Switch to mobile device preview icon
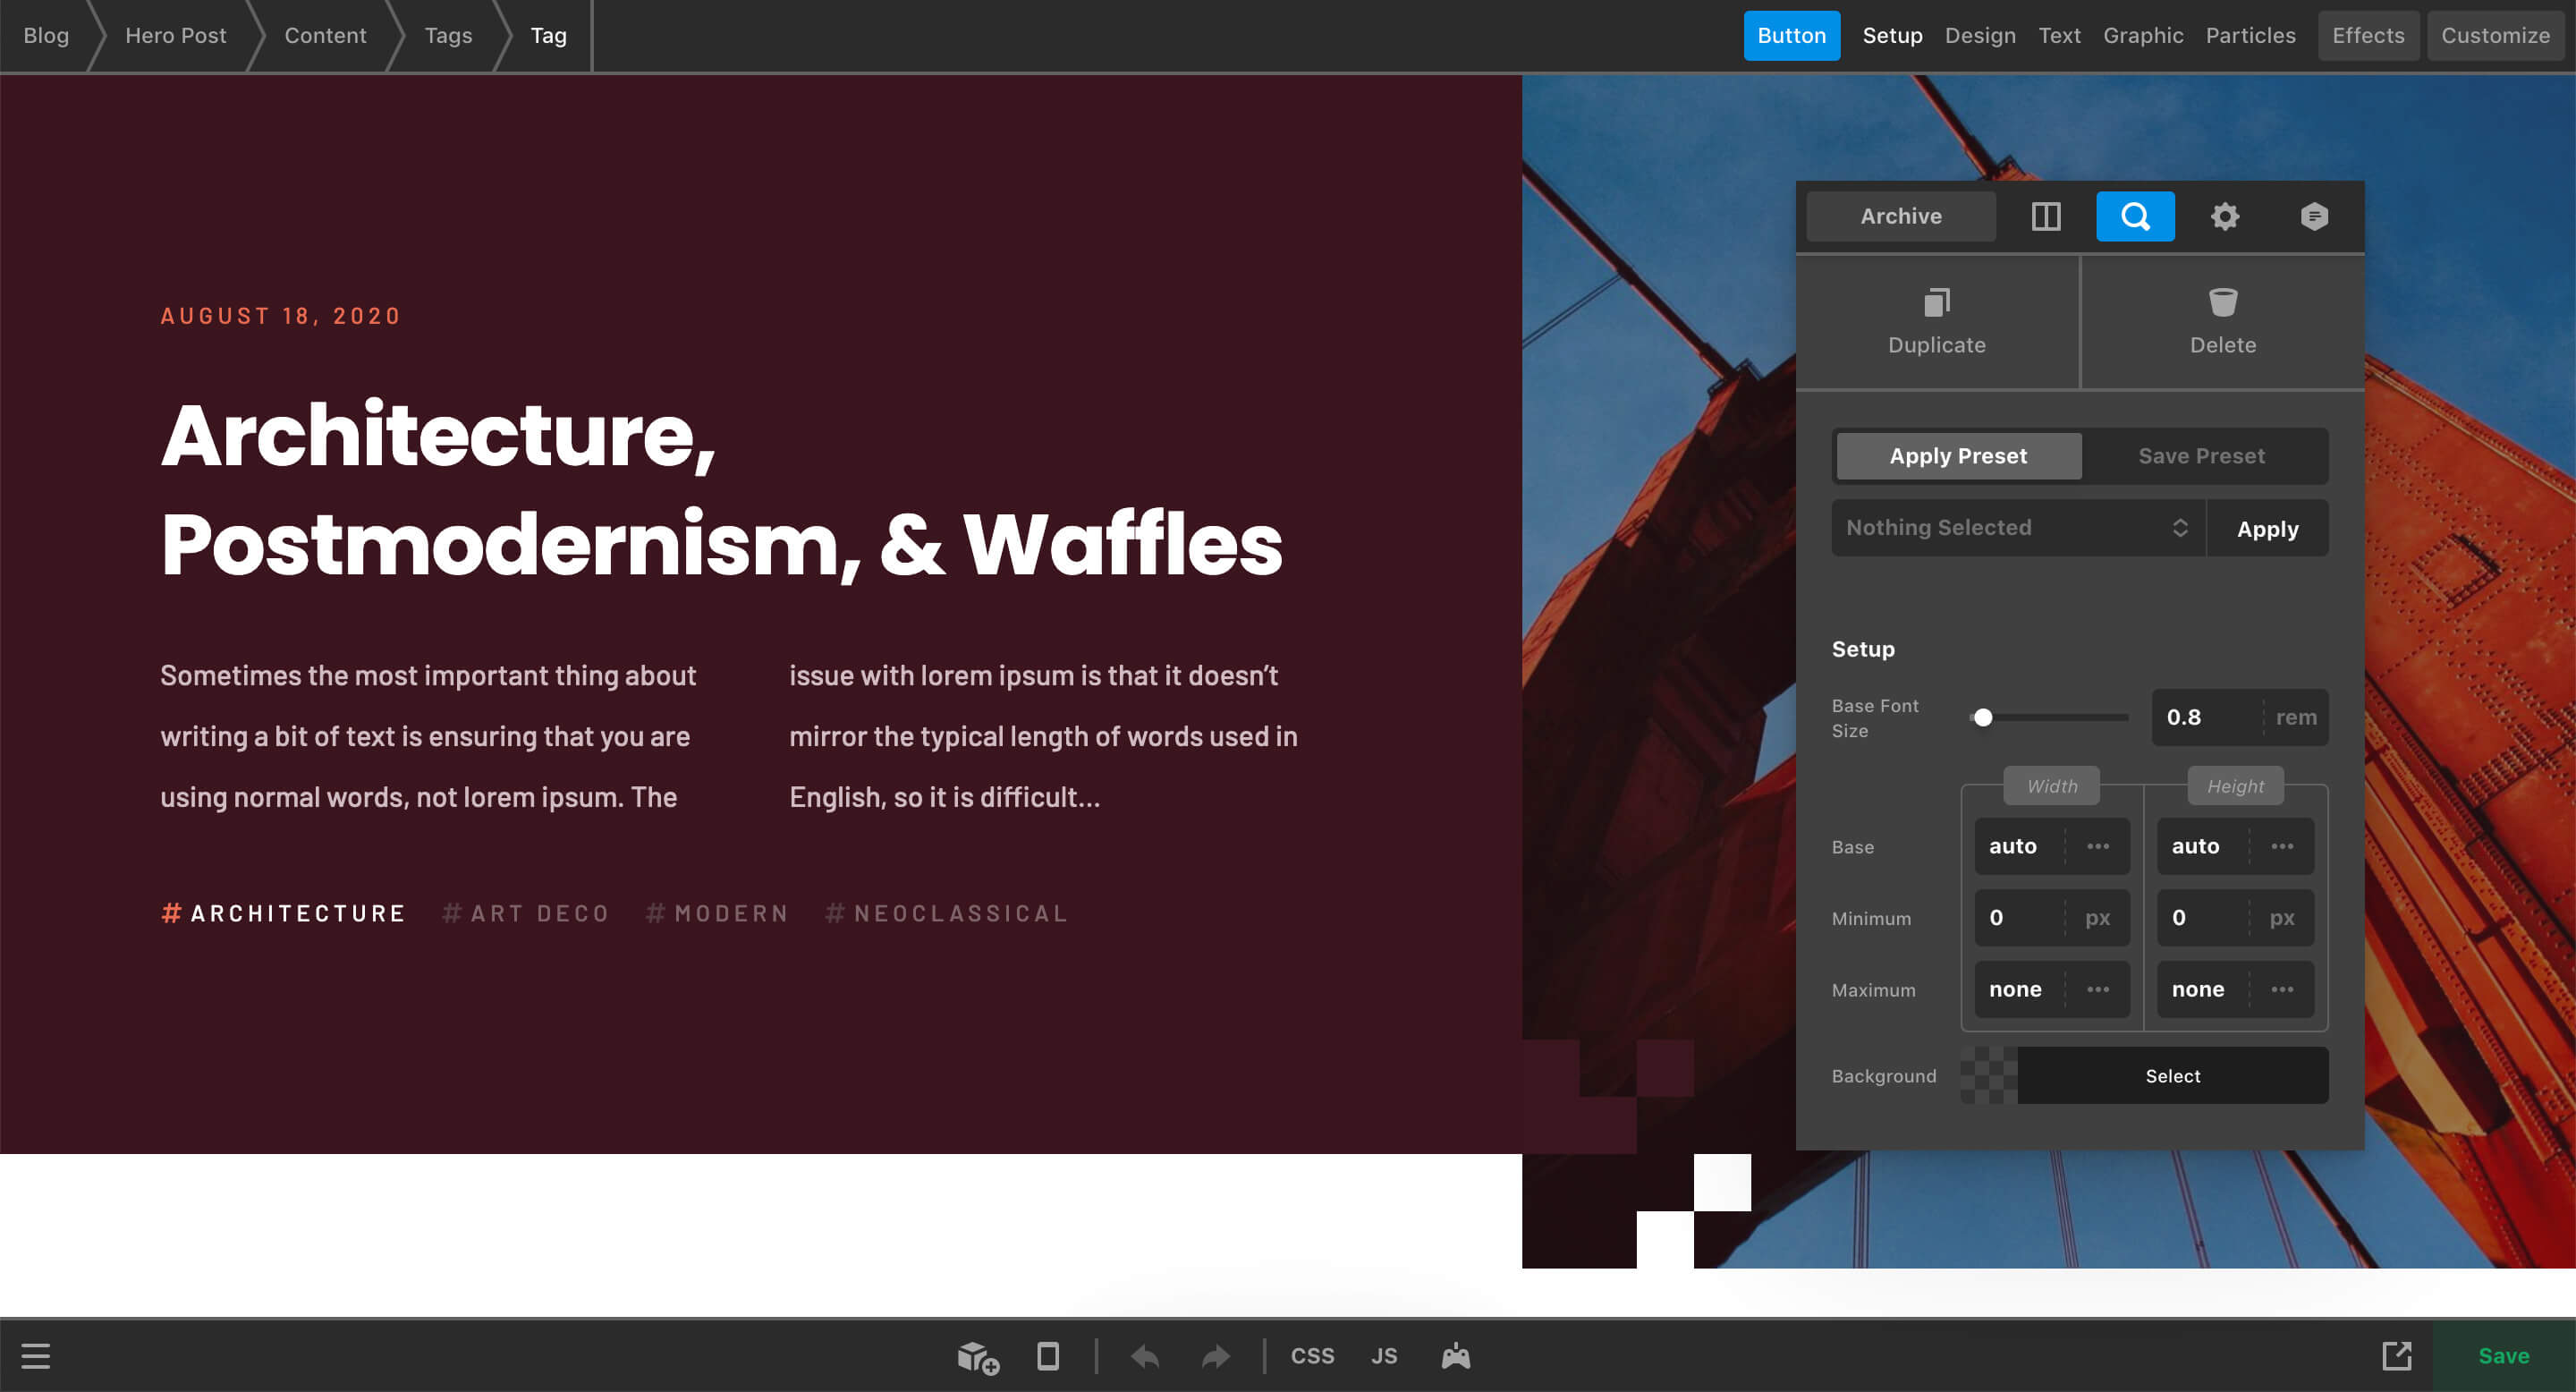 (x=1048, y=1356)
